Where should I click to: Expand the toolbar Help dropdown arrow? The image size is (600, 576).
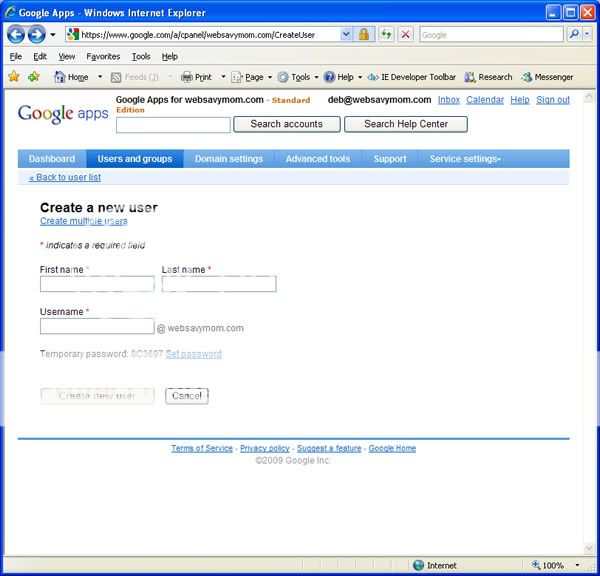[x=360, y=77]
